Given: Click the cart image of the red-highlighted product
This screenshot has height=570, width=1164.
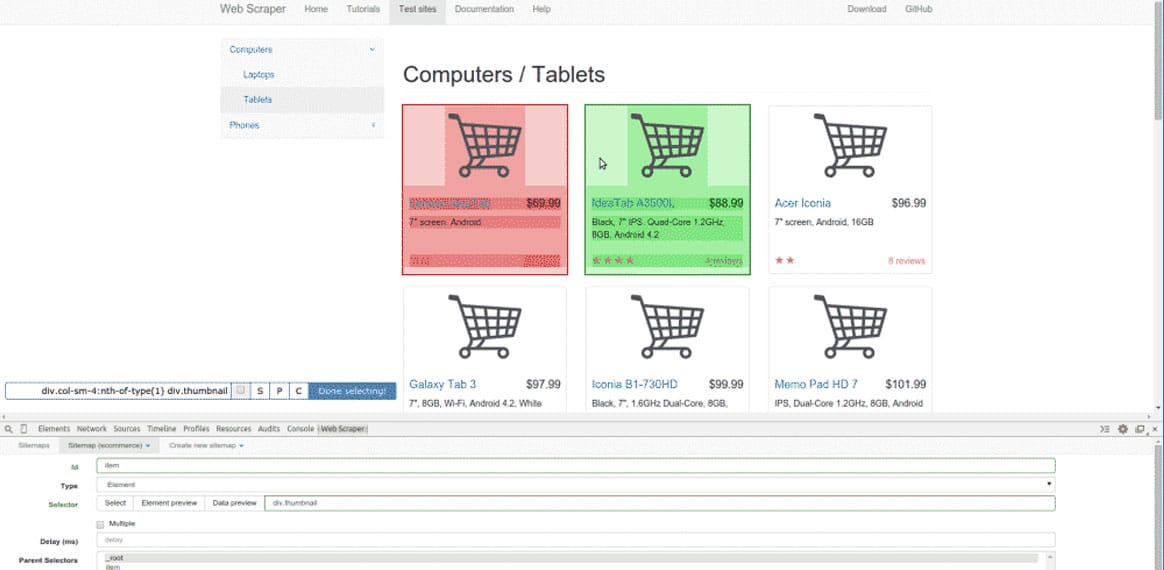Looking at the screenshot, I should (x=485, y=145).
